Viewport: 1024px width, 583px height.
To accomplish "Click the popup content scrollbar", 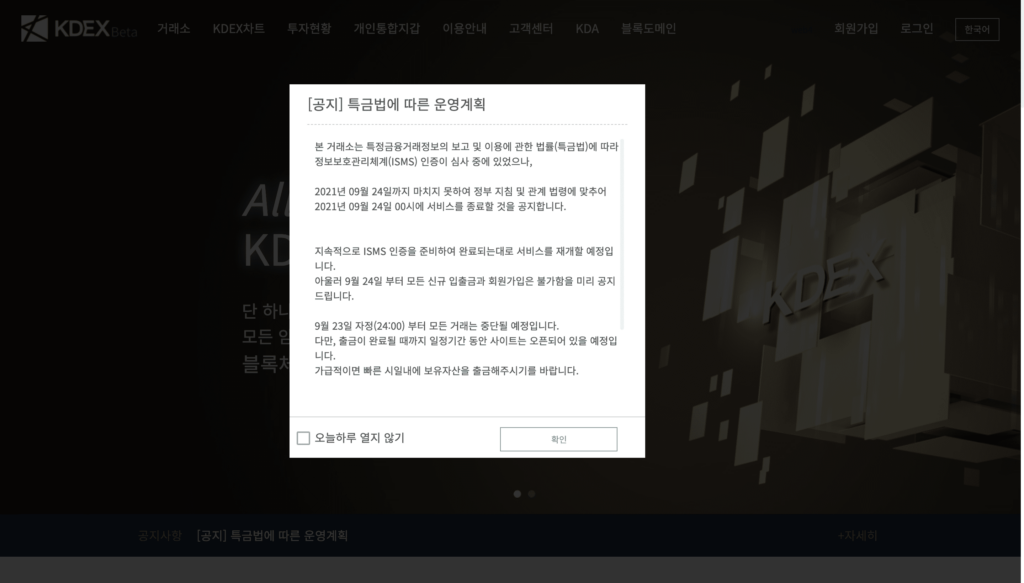I will pyautogui.click(x=622, y=235).
